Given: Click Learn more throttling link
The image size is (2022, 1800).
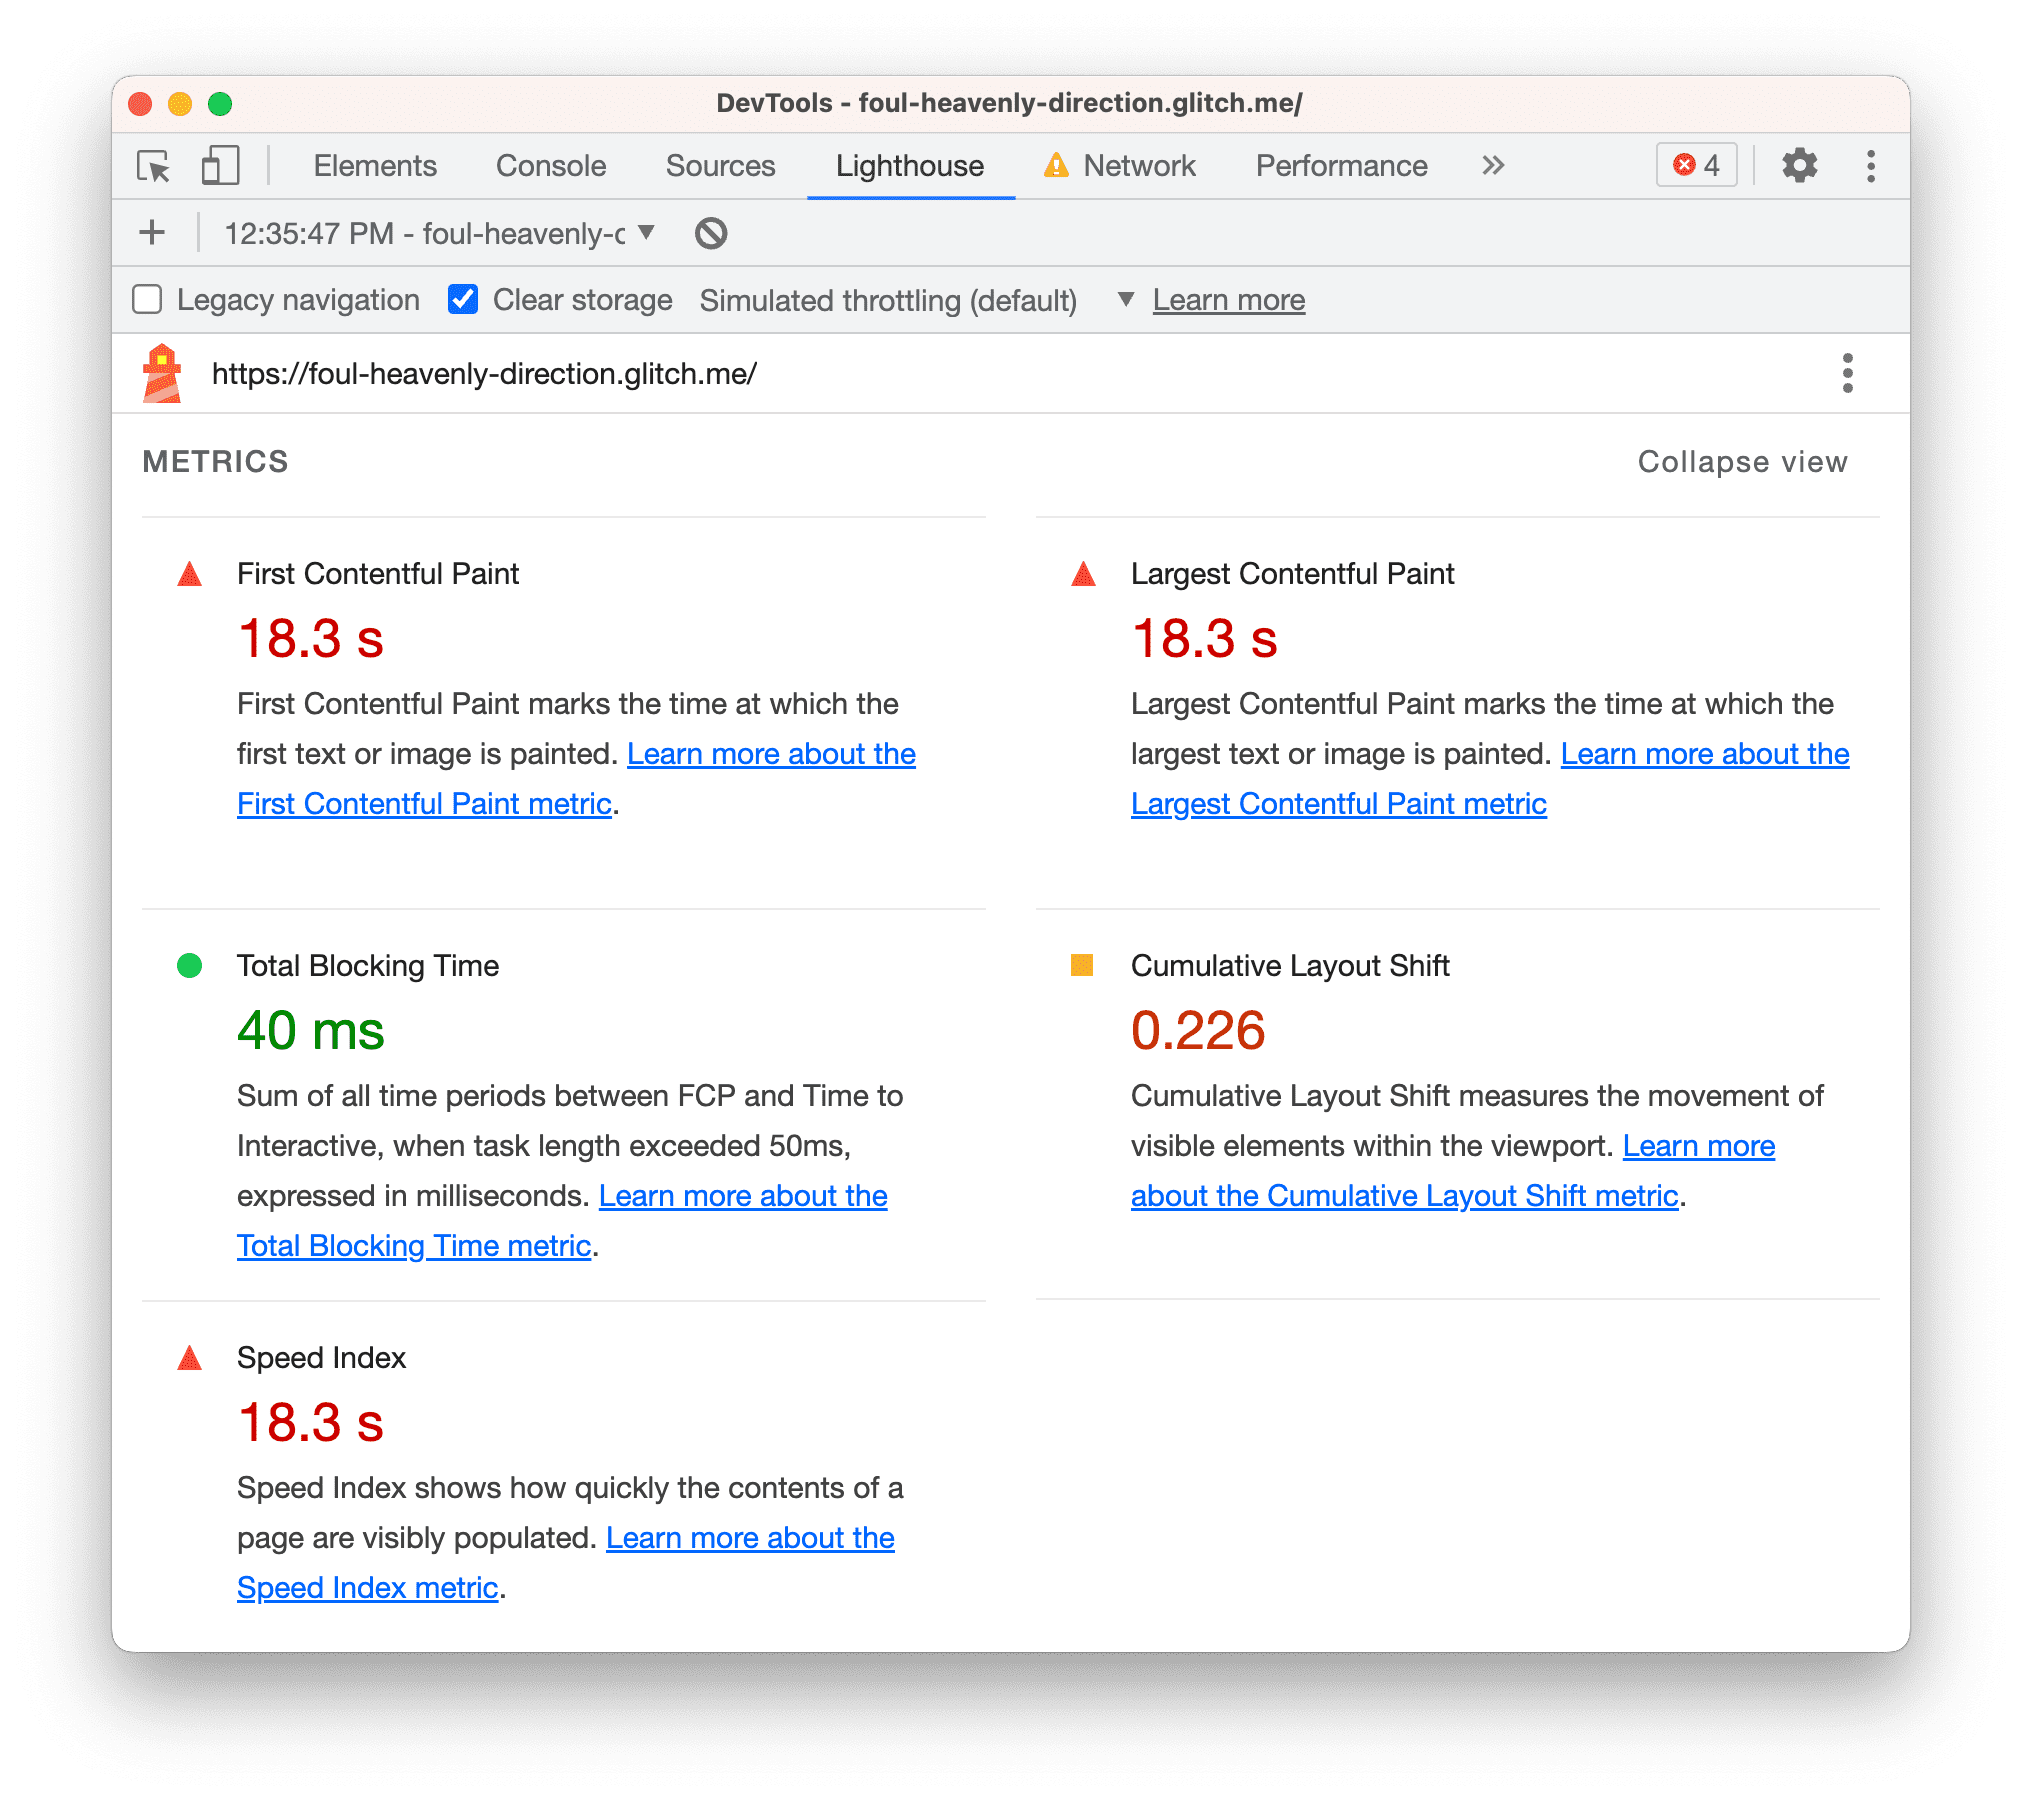Looking at the screenshot, I should tap(1228, 299).
